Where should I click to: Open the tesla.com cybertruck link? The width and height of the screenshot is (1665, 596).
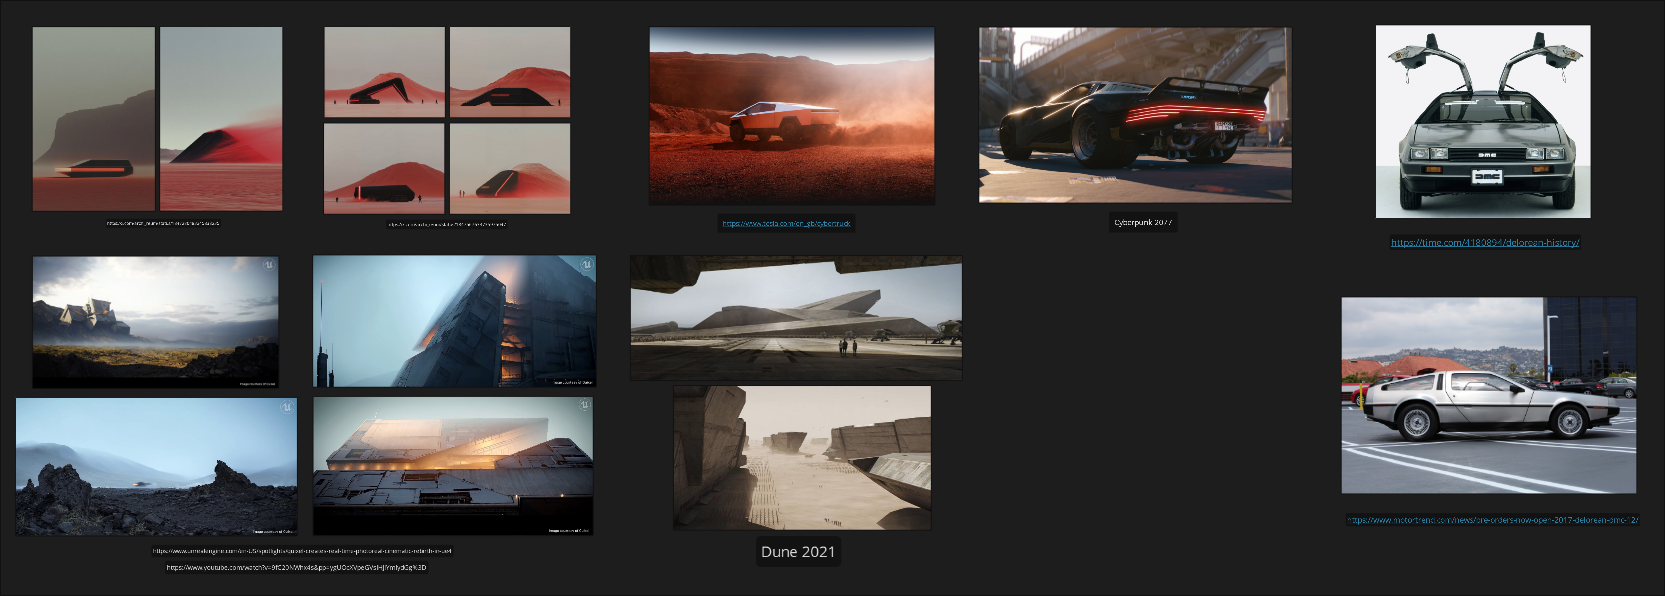click(x=786, y=223)
